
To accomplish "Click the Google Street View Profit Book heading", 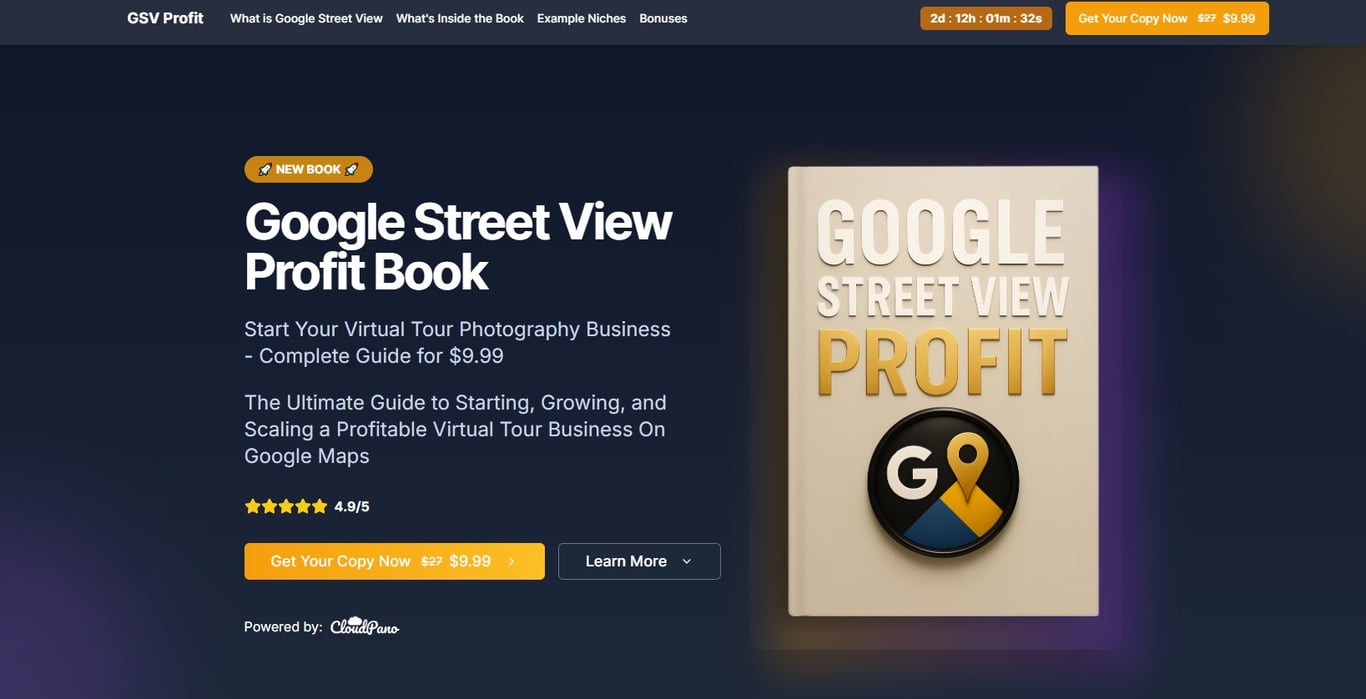I will 458,246.
